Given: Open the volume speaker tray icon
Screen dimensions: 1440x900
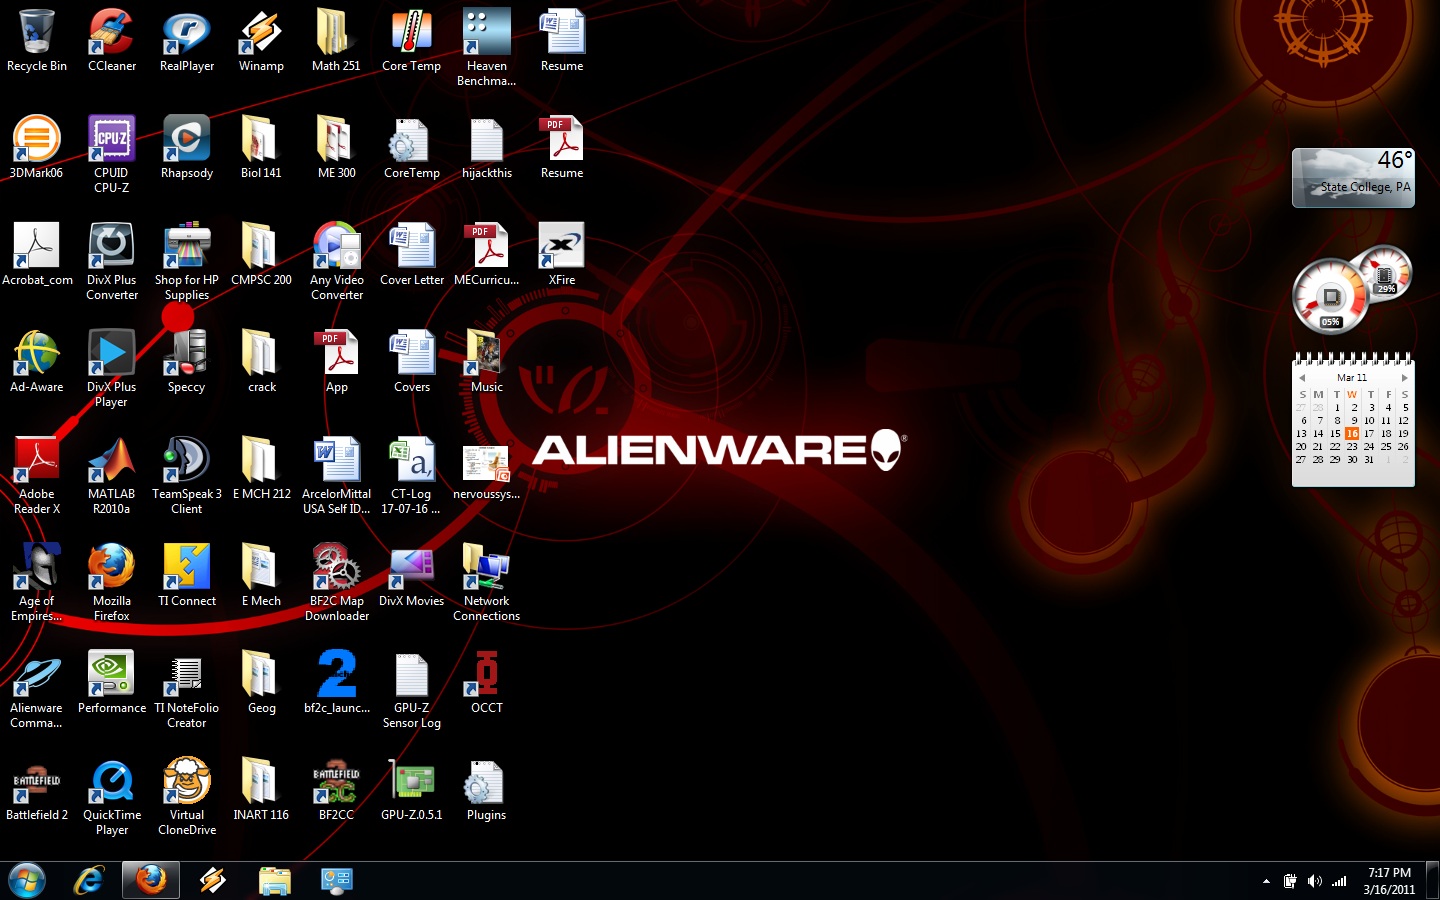Looking at the screenshot, I should [1314, 881].
